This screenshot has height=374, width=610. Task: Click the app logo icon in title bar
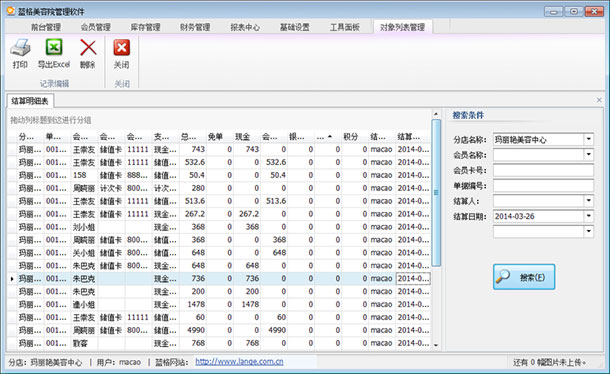coord(11,11)
